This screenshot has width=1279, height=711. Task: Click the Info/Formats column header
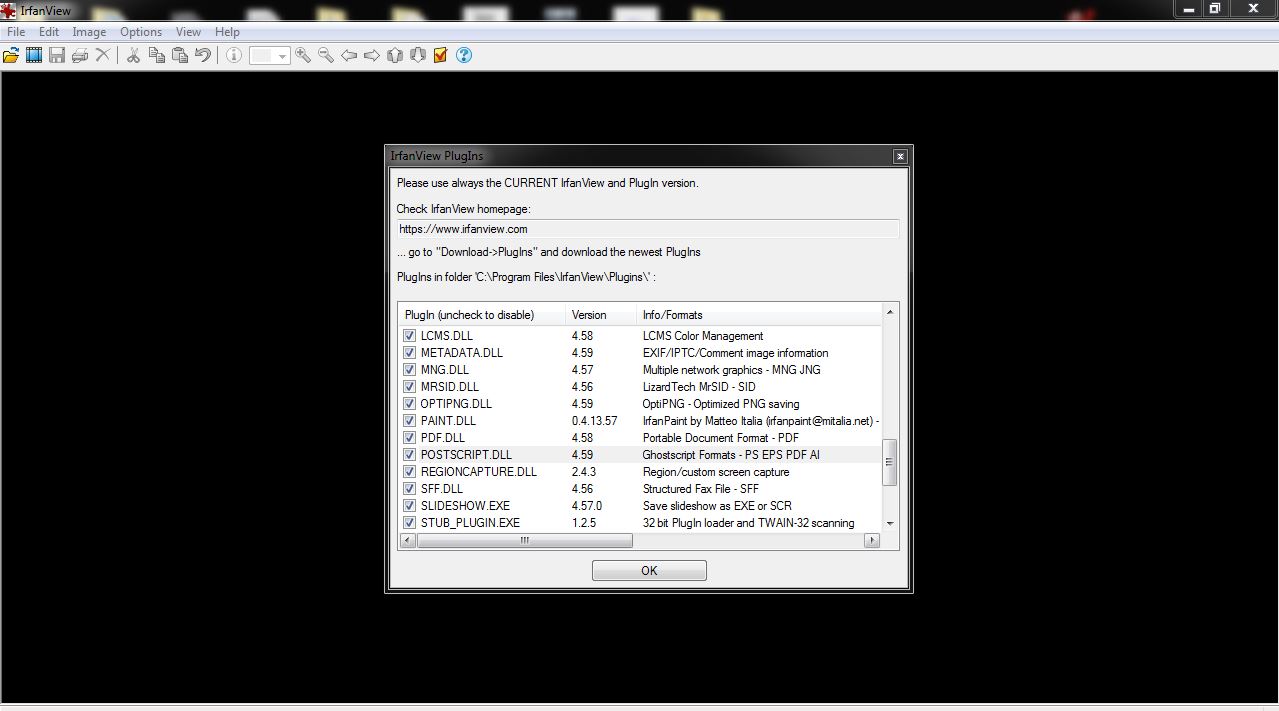point(759,315)
